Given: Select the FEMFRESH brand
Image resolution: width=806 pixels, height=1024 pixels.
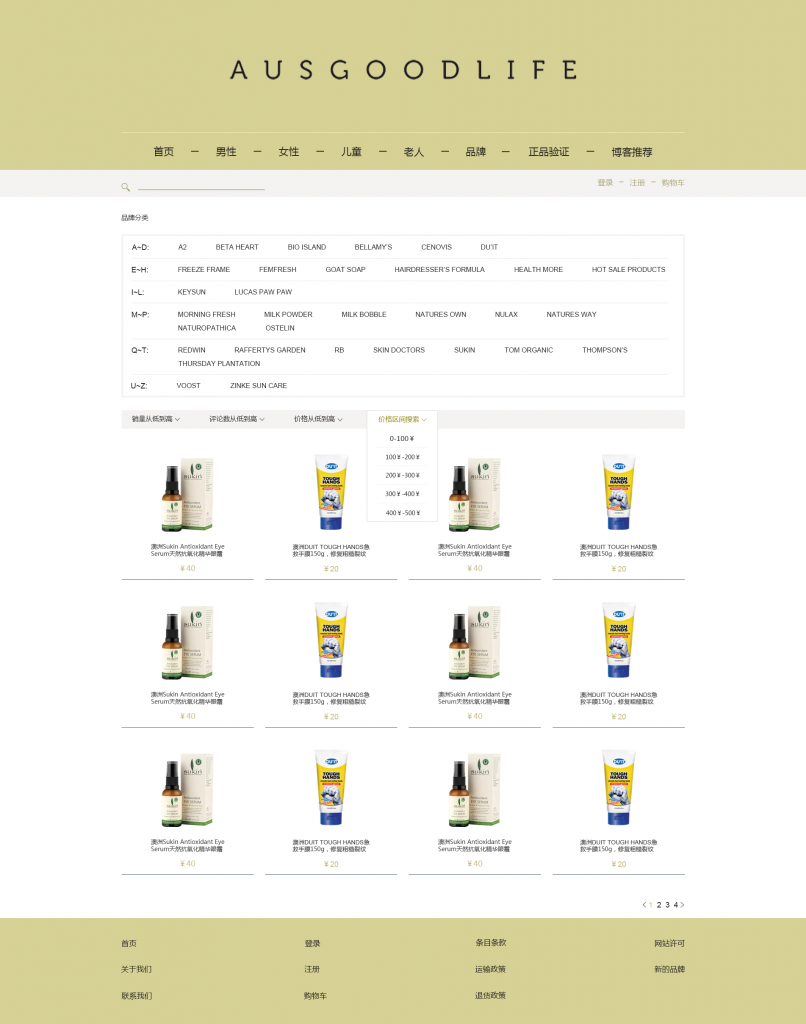Looking at the screenshot, I should [x=278, y=269].
